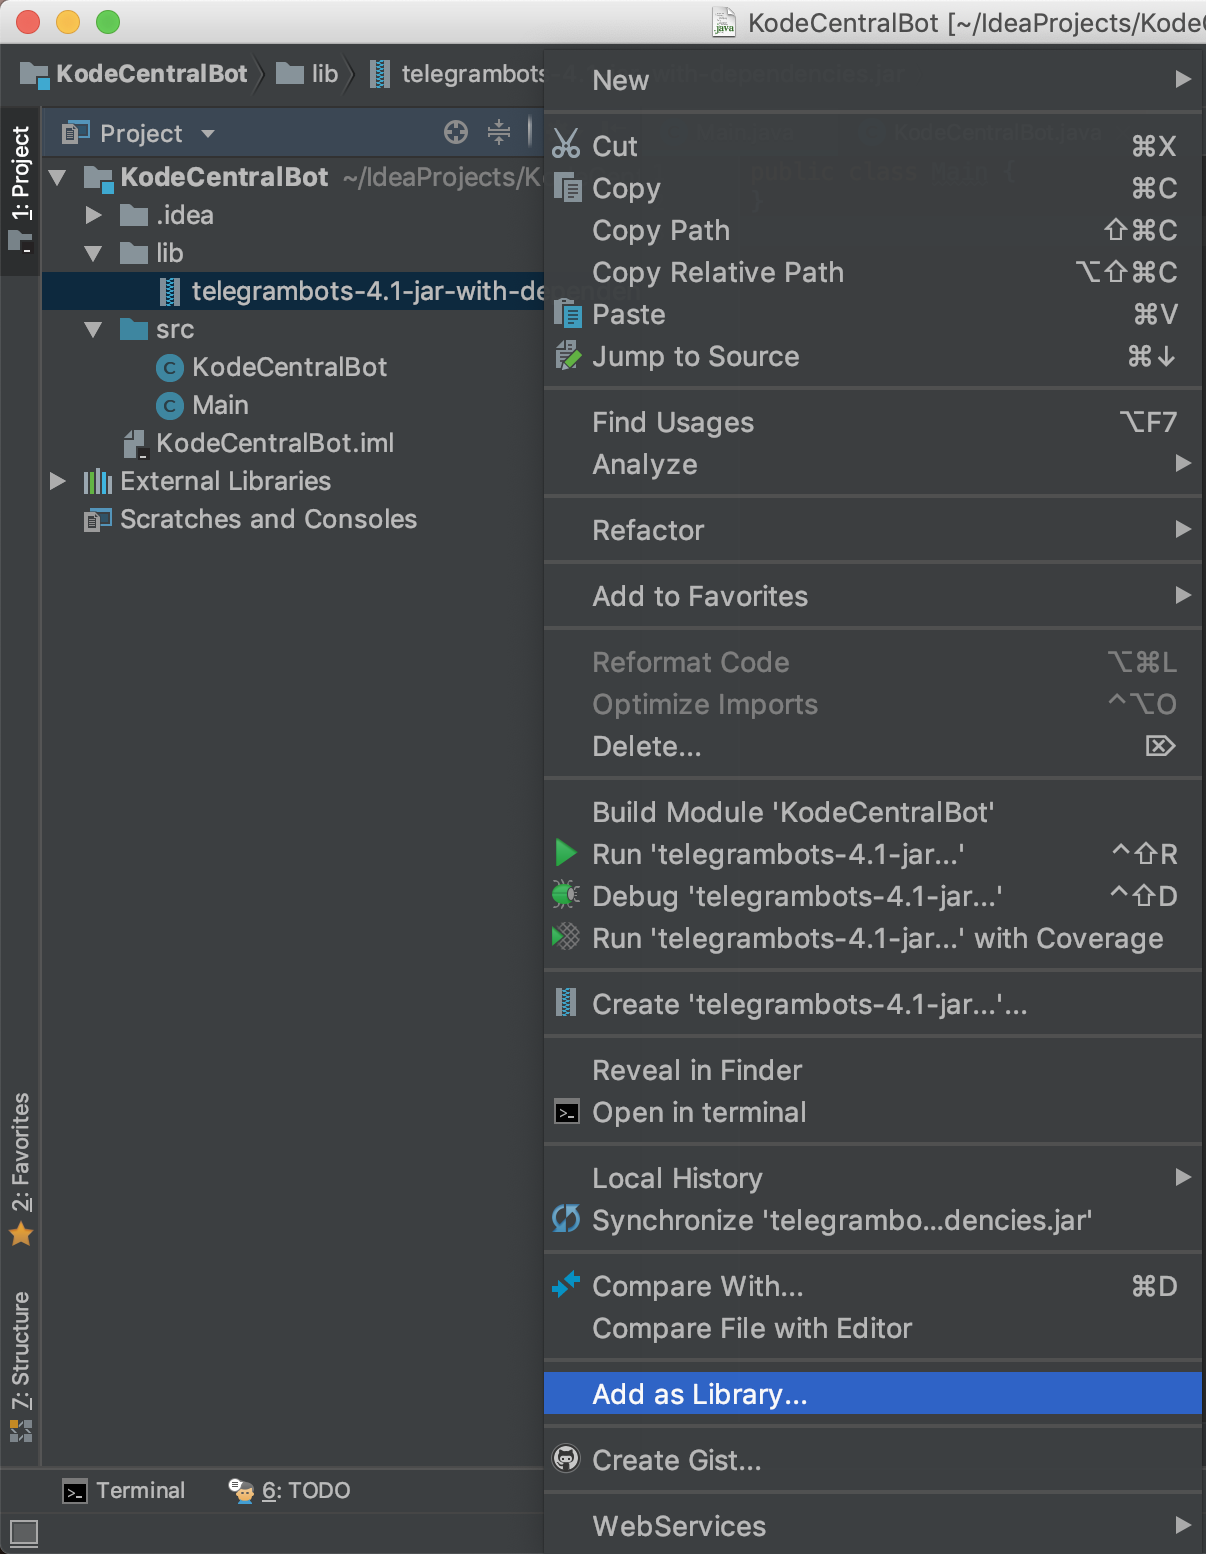Click the terminal icon beside Open in terminal

(567, 1112)
